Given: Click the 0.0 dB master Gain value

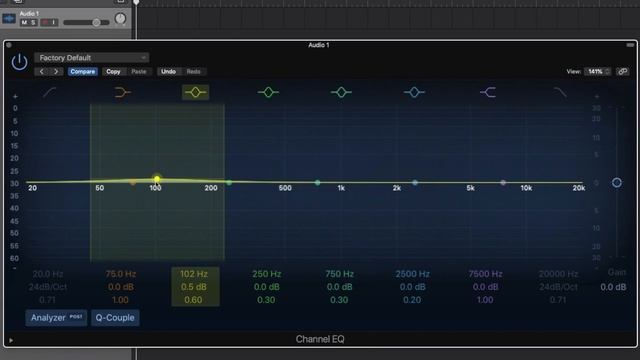Looking at the screenshot, I should coord(613,287).
